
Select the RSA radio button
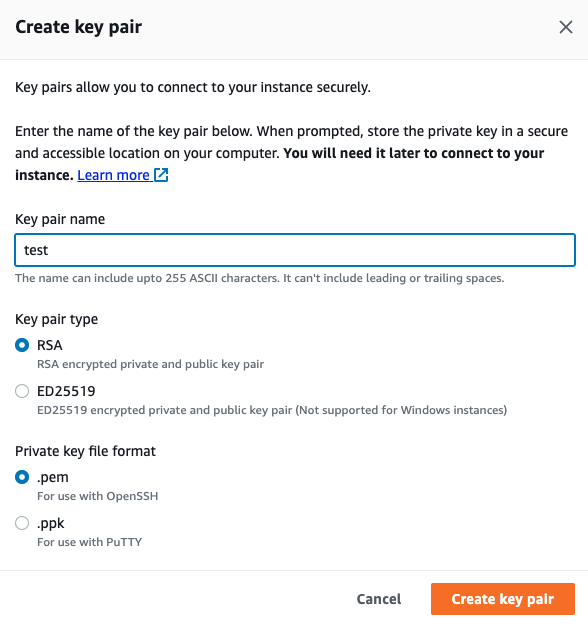[x=22, y=345]
